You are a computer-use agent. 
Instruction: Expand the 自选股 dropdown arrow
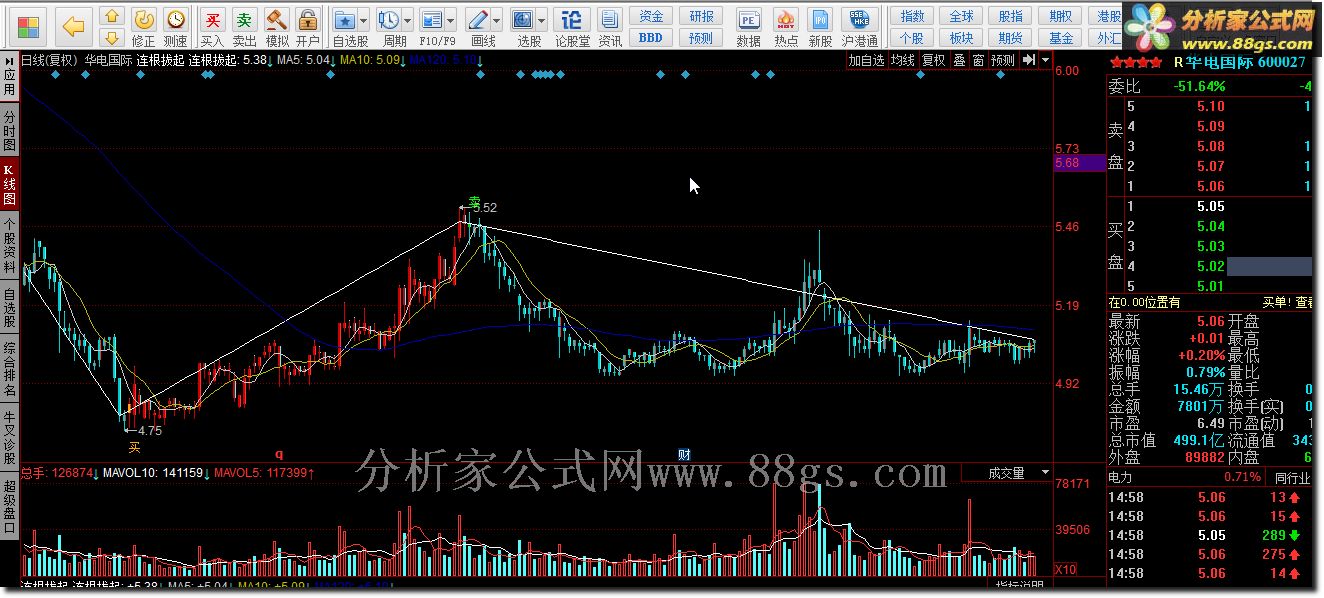tap(364, 20)
